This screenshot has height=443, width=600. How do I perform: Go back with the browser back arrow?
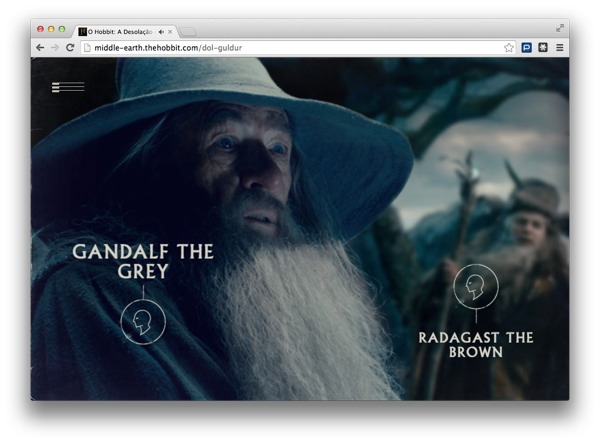click(40, 47)
